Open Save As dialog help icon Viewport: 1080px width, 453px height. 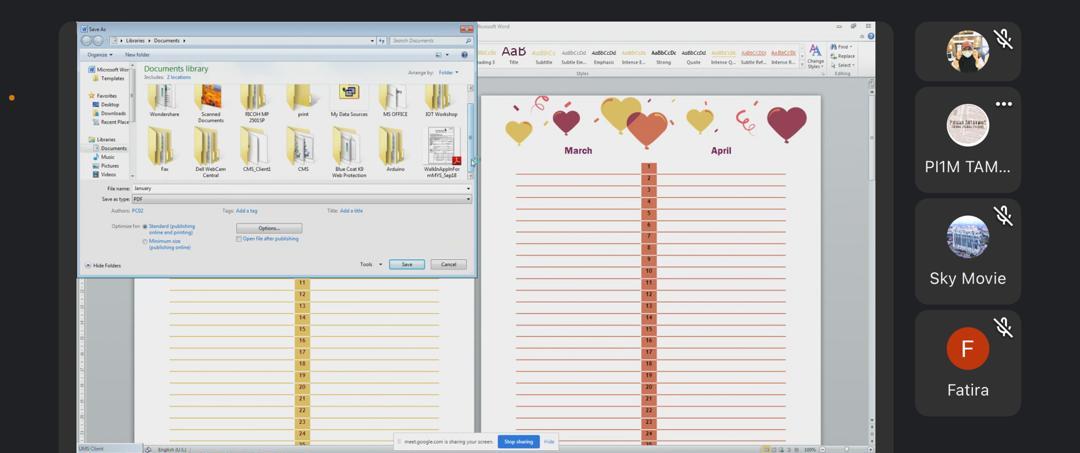coord(464,54)
